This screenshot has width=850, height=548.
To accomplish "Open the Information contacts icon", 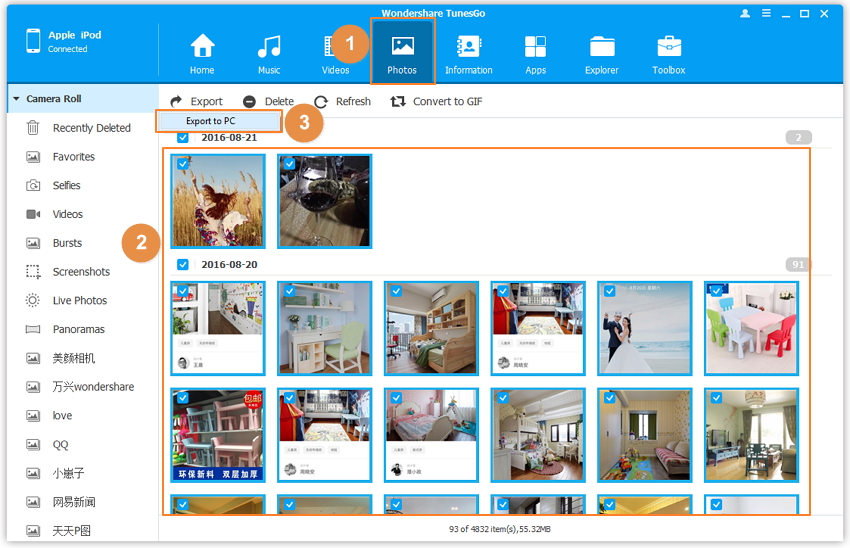I will point(468,47).
